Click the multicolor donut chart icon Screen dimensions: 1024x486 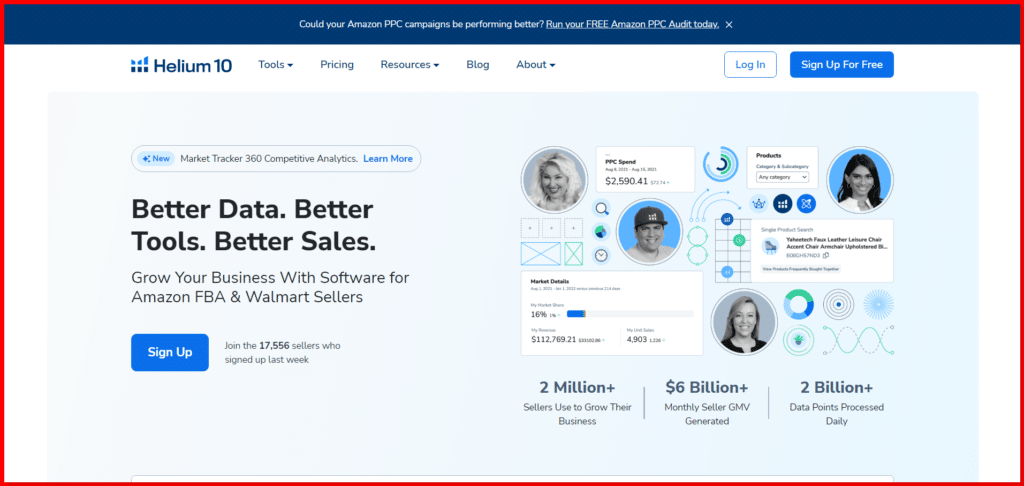(x=799, y=304)
